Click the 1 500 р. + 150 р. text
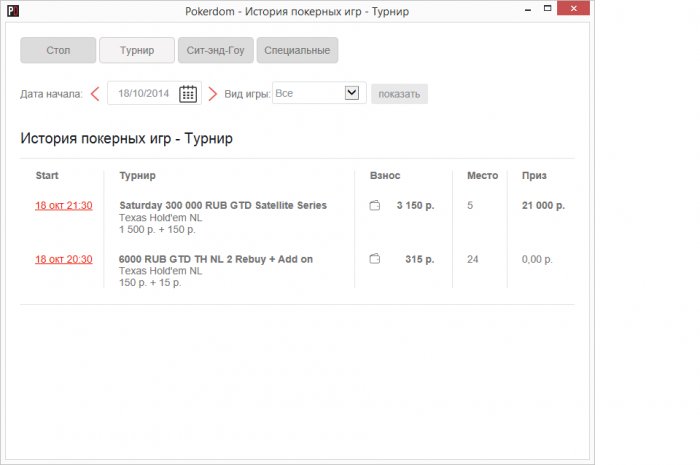The width and height of the screenshot is (700, 465). (157, 229)
